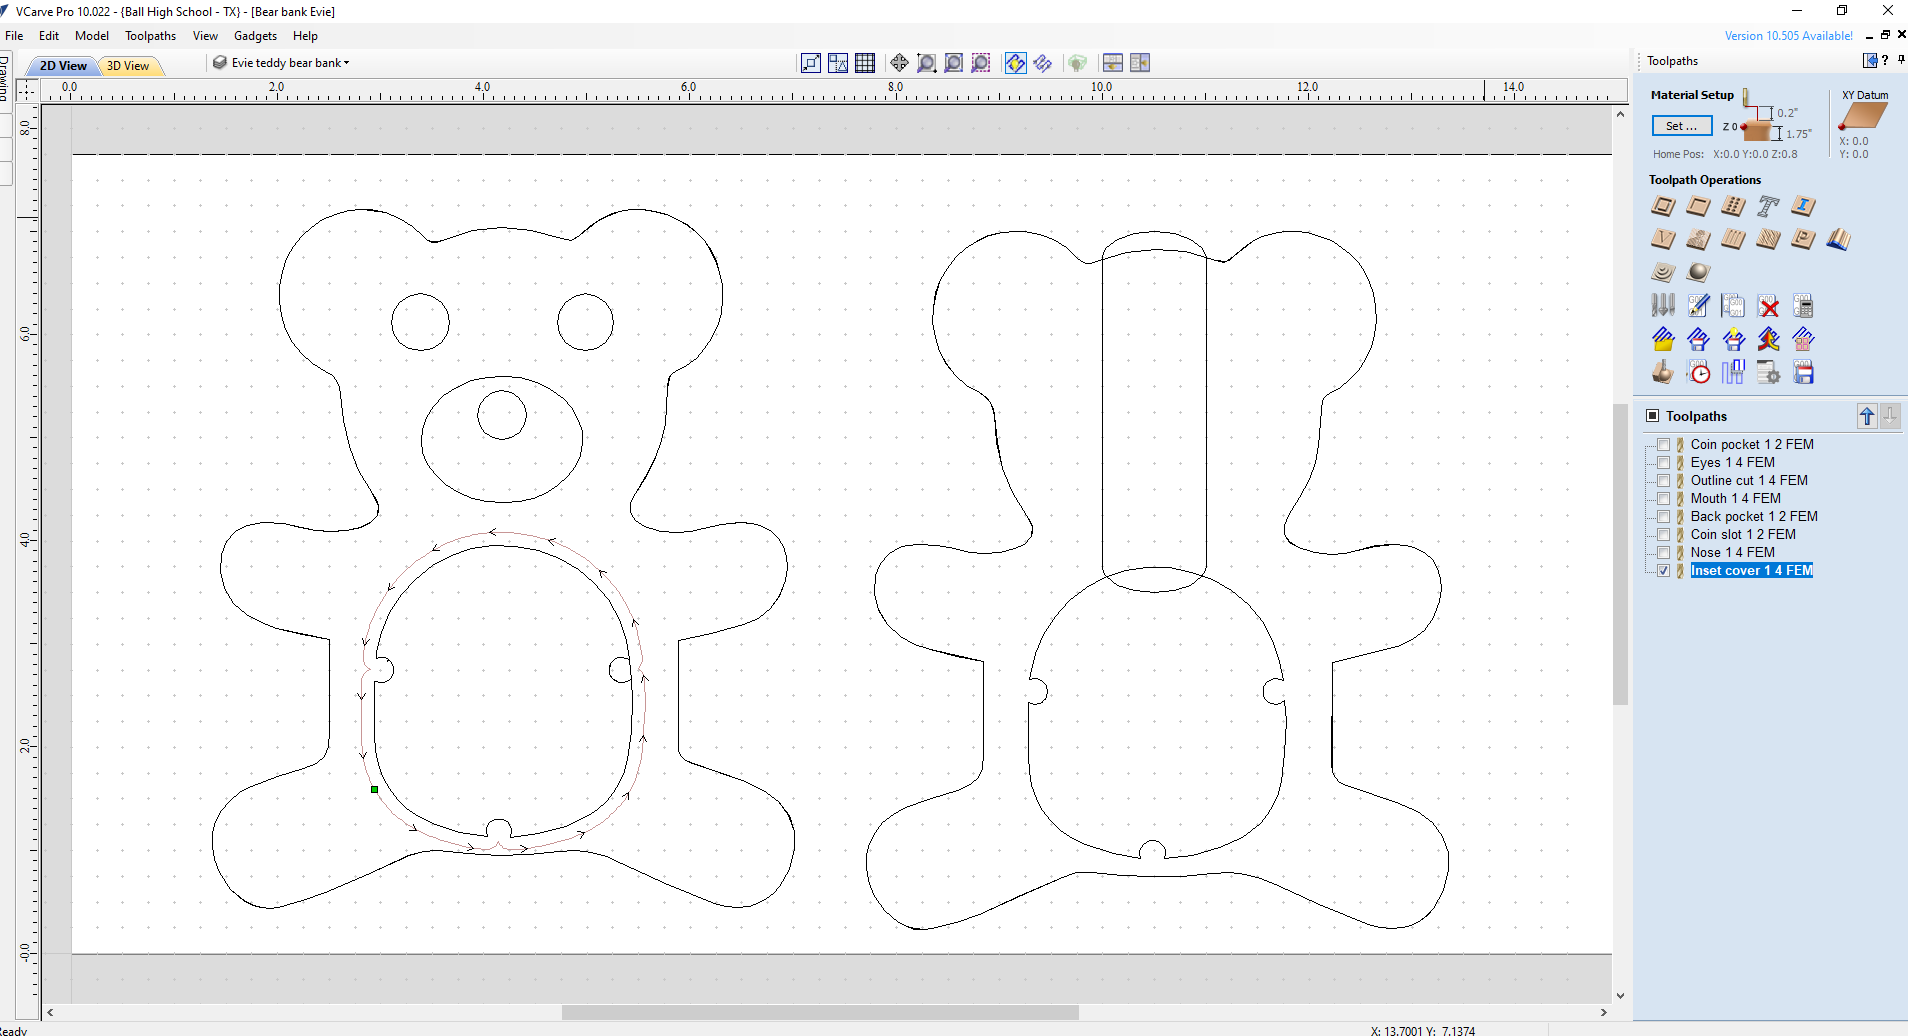
Task: Select the Zoom to drawing tool
Action: tap(952, 62)
